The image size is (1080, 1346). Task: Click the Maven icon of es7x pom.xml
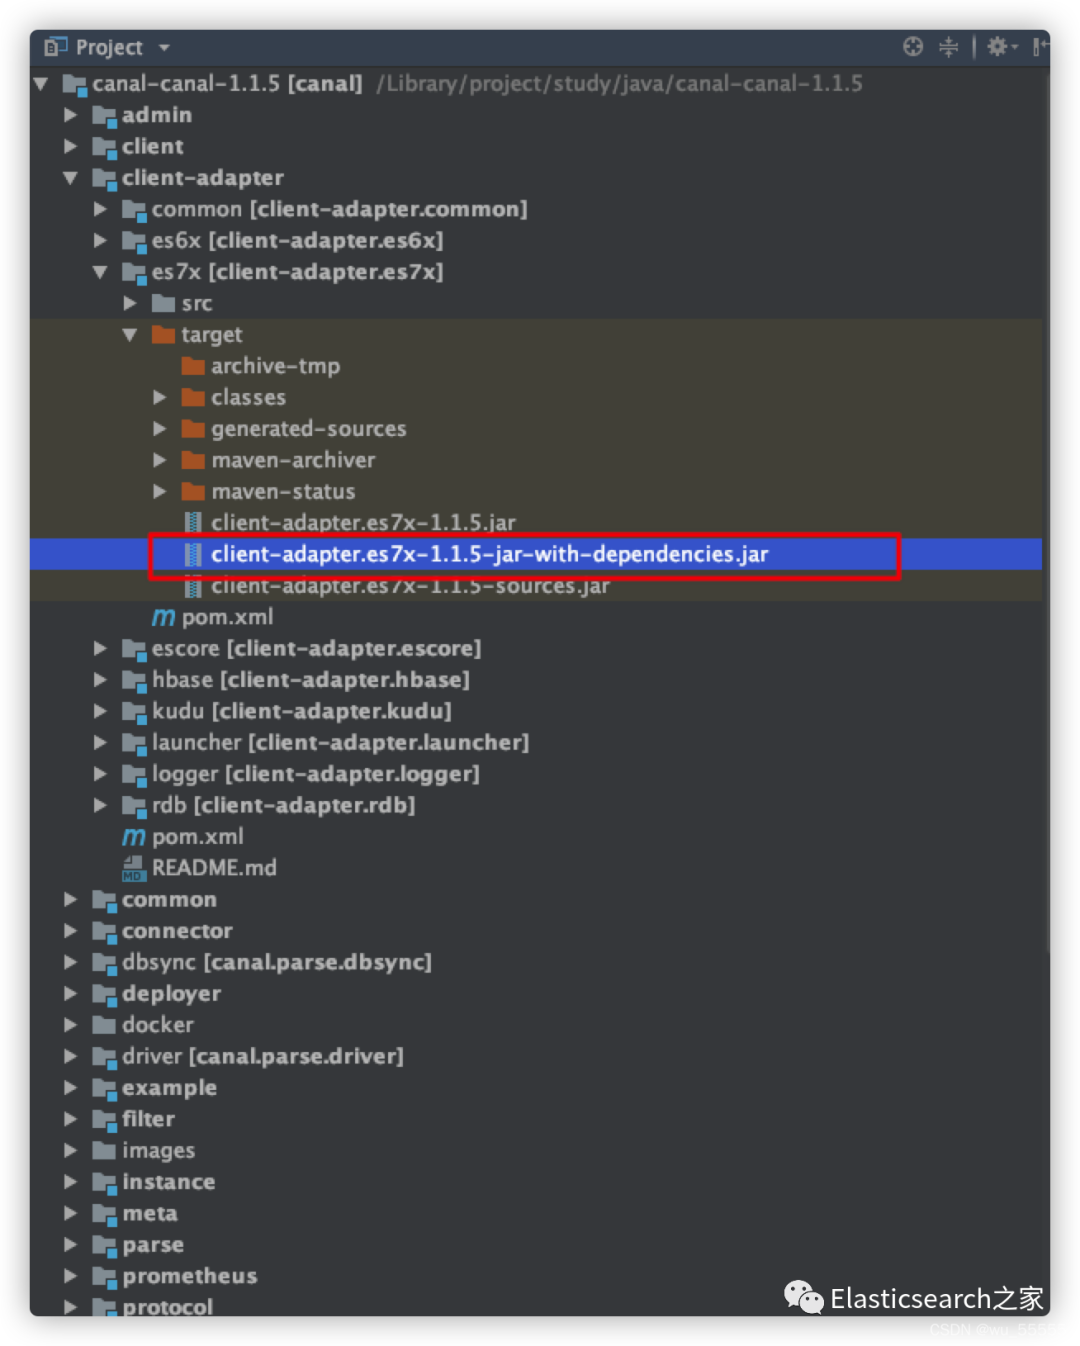click(x=163, y=617)
